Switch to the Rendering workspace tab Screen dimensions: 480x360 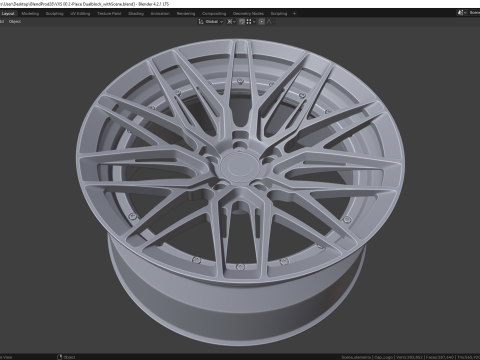click(x=186, y=13)
